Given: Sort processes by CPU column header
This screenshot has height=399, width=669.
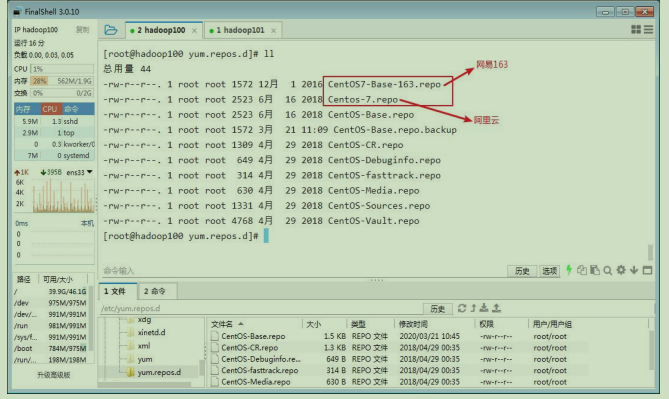Looking at the screenshot, I should click(51, 109).
